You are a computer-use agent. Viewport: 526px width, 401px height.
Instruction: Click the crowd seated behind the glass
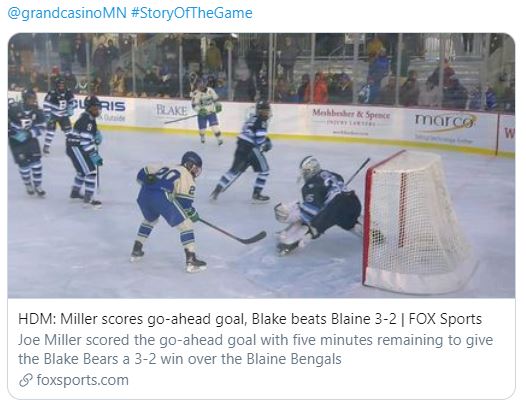point(262,68)
